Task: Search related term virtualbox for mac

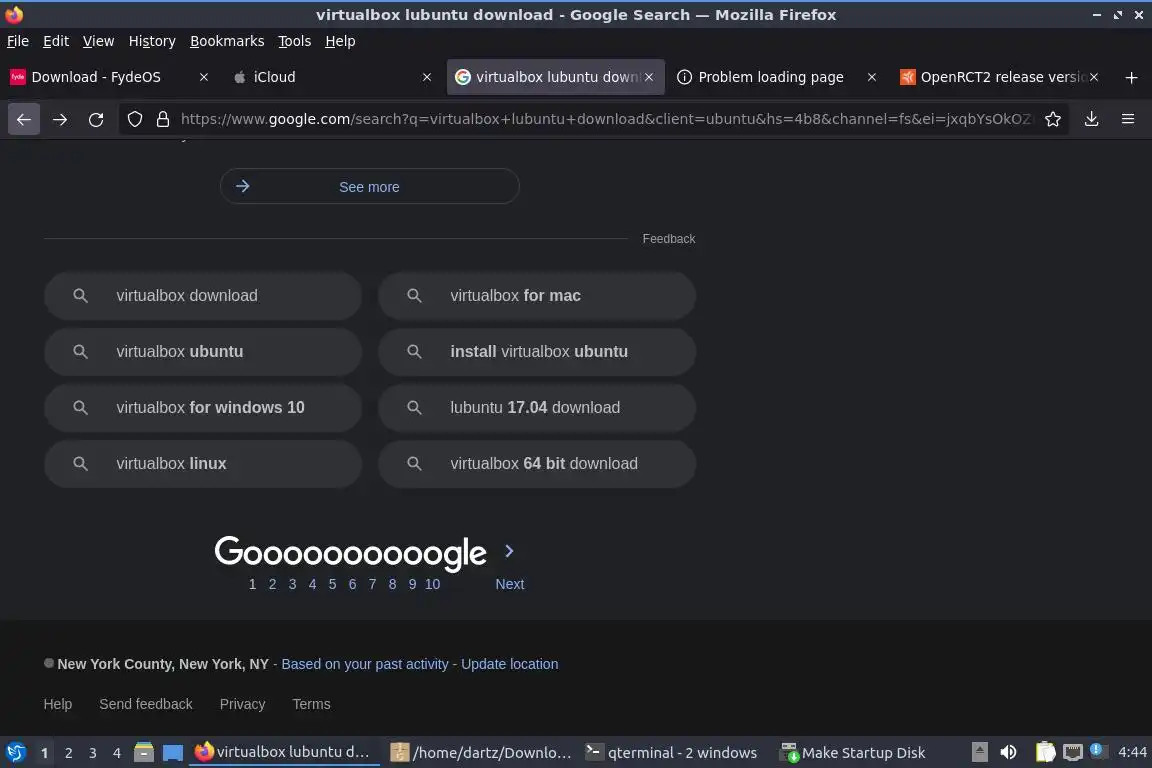Action: [537, 295]
